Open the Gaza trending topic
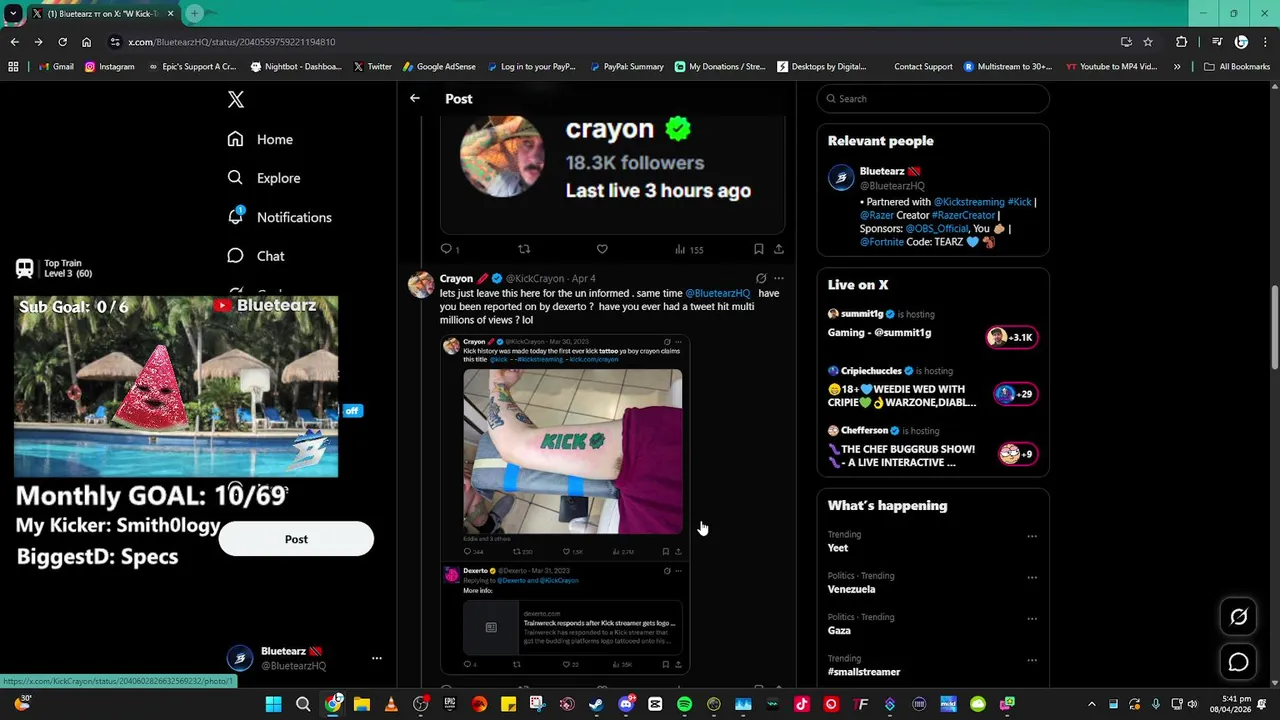This screenshot has height=720, width=1280. [839, 631]
